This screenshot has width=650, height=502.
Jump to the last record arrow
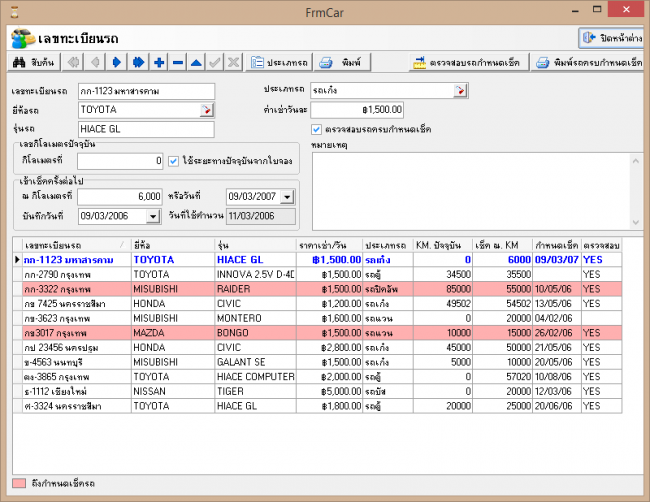point(138,62)
